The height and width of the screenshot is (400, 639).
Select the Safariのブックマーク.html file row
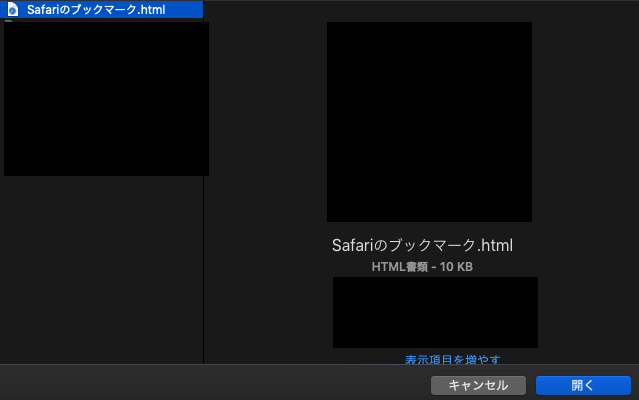click(101, 9)
